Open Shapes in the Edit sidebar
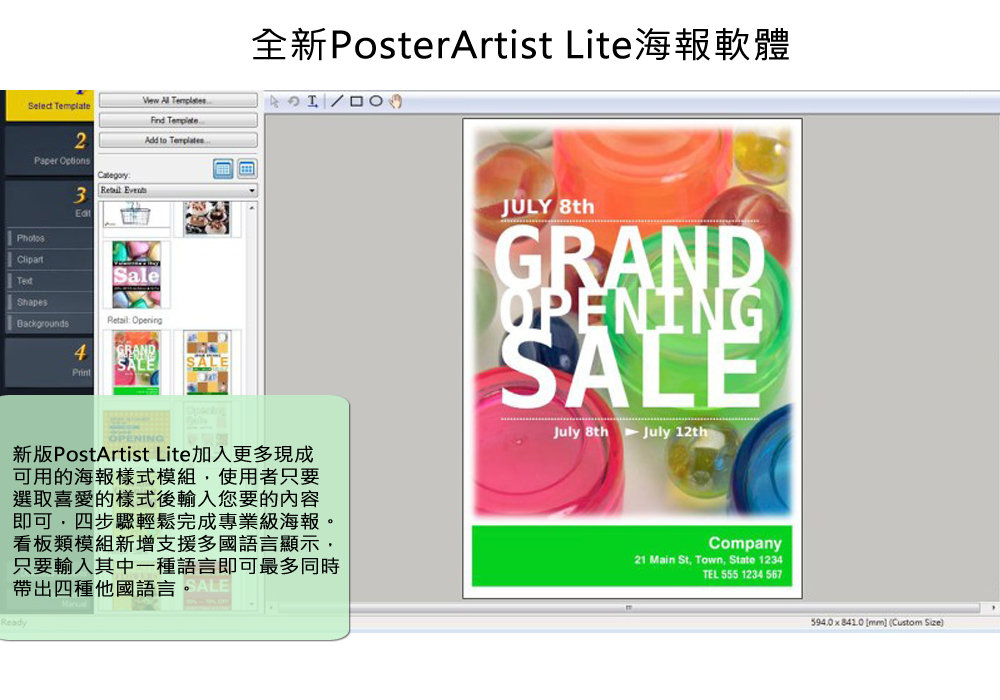 [50, 302]
